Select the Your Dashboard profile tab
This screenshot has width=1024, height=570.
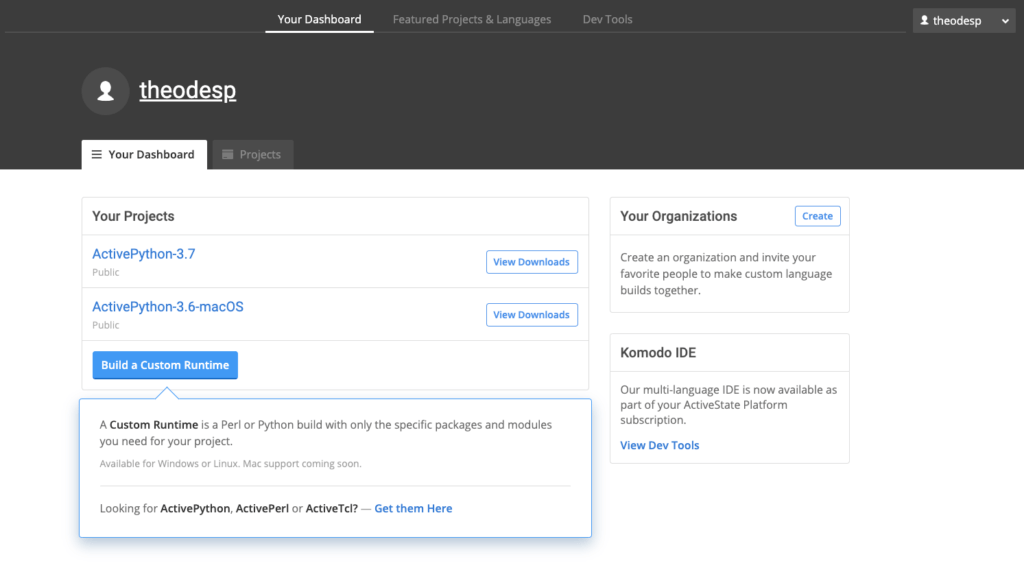pyautogui.click(x=145, y=155)
